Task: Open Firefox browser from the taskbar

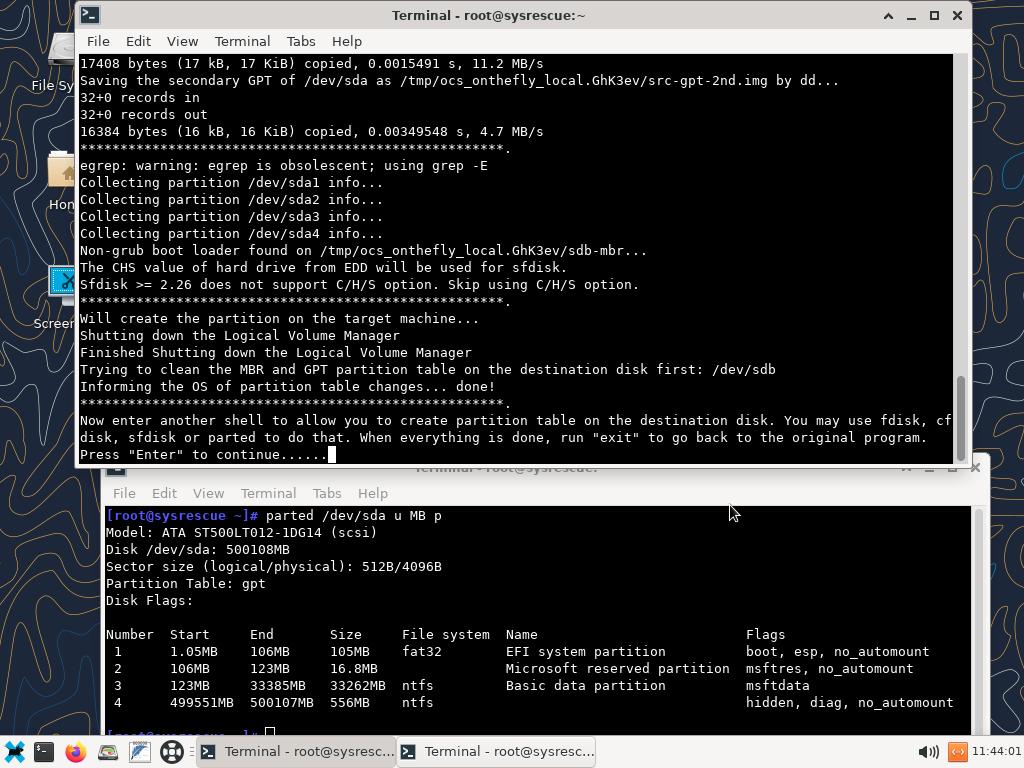Action: (x=76, y=752)
